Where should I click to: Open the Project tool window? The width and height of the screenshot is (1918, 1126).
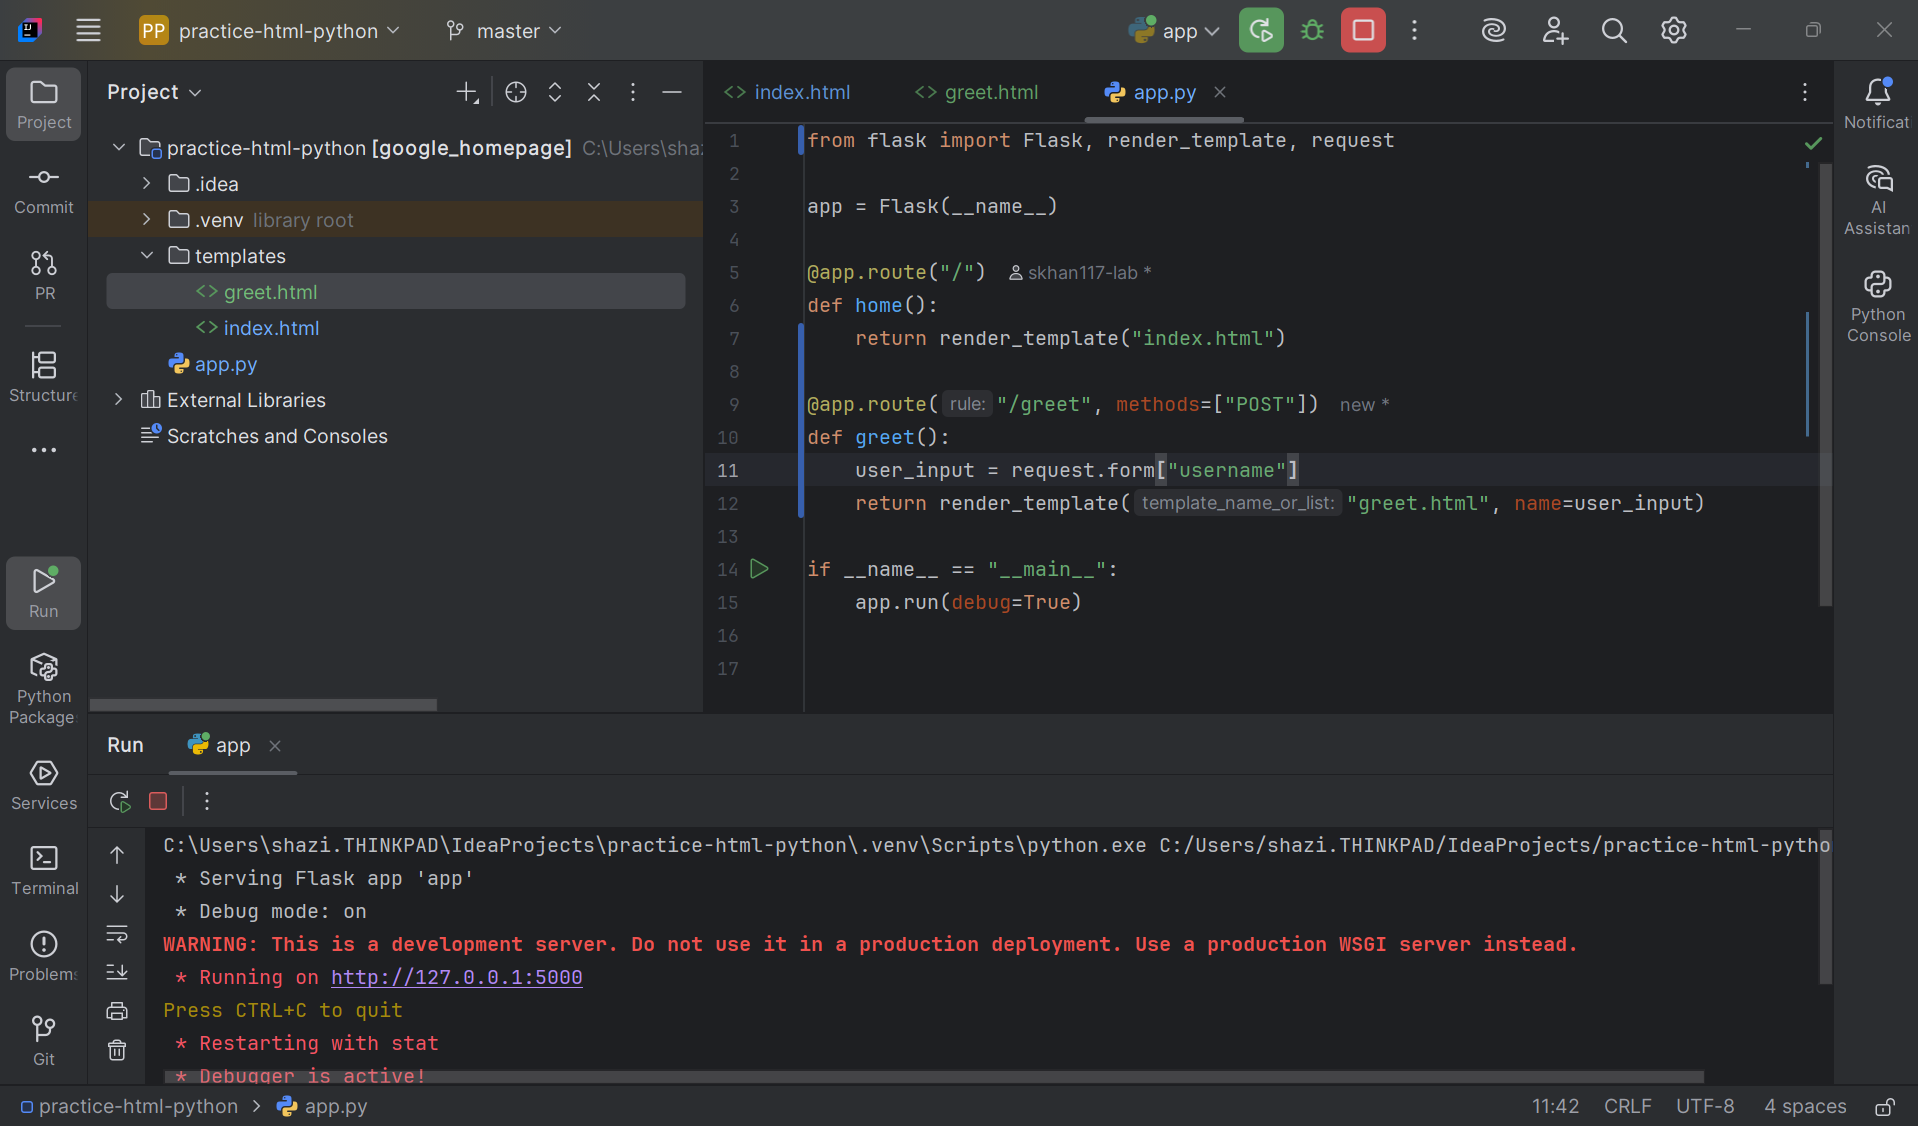[x=44, y=104]
